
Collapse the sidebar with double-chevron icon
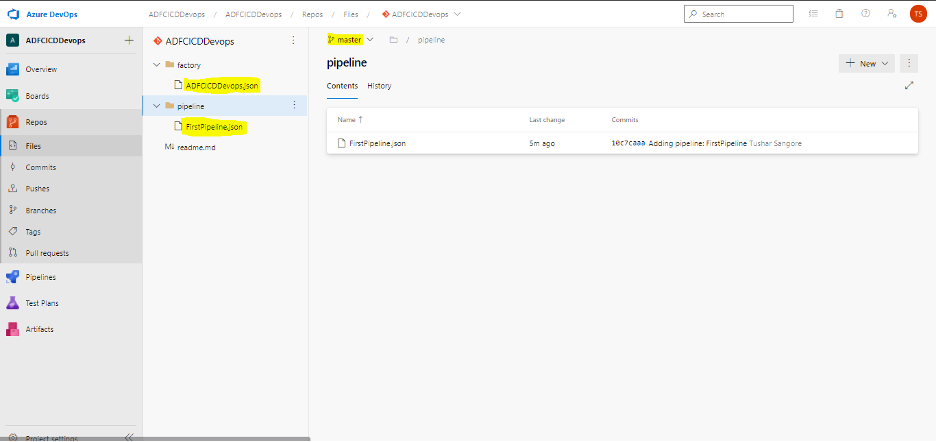coord(129,437)
